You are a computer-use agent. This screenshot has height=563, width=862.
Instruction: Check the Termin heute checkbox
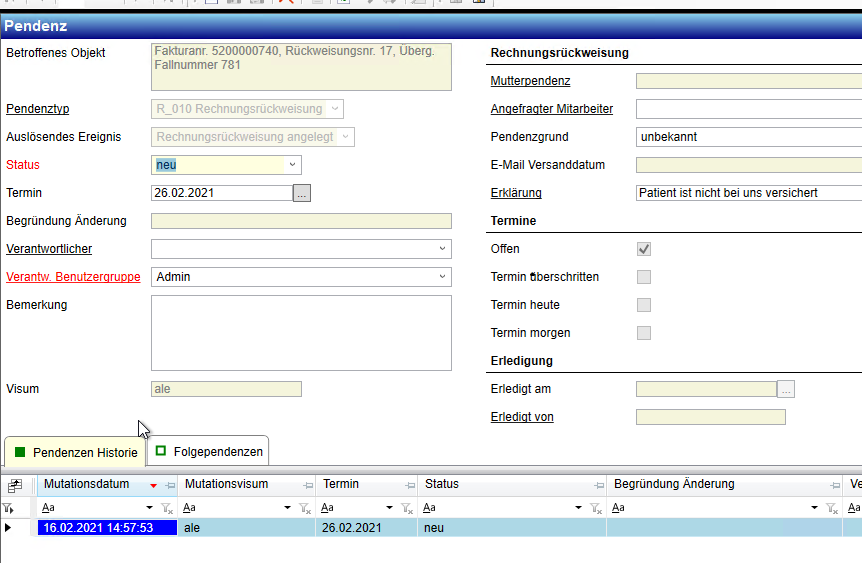click(644, 305)
